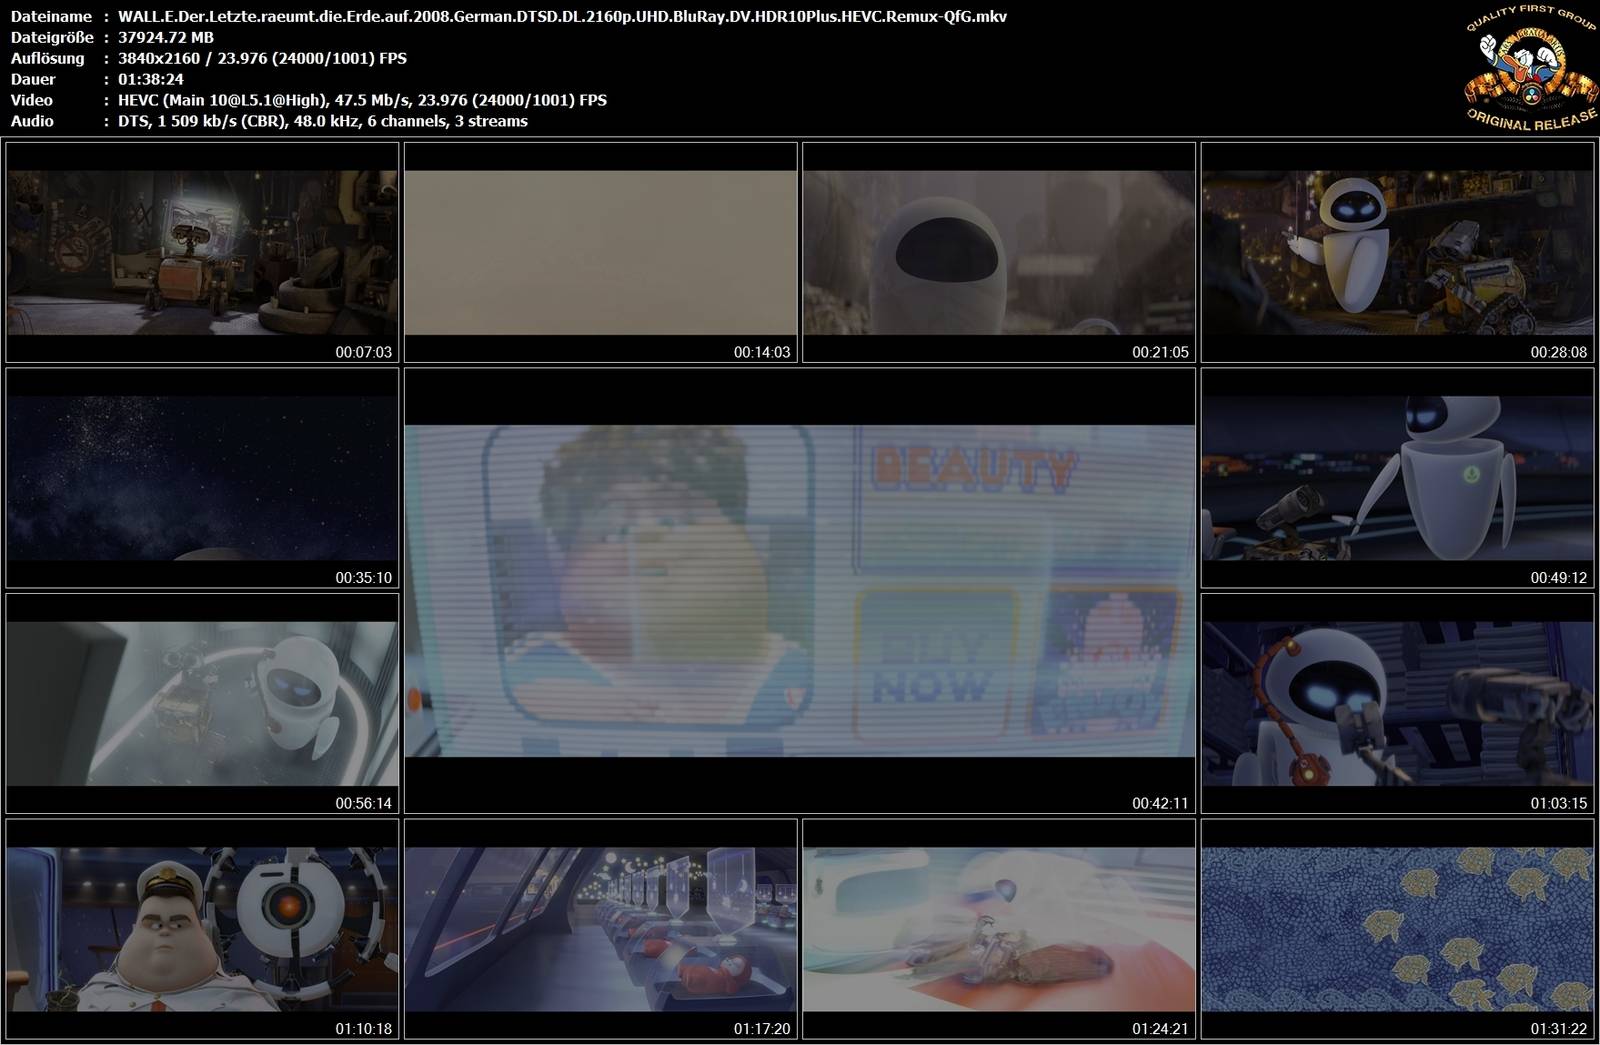Screen dimensions: 1600x1045
Task: Click the Dateigröße label
Action: 52,37
